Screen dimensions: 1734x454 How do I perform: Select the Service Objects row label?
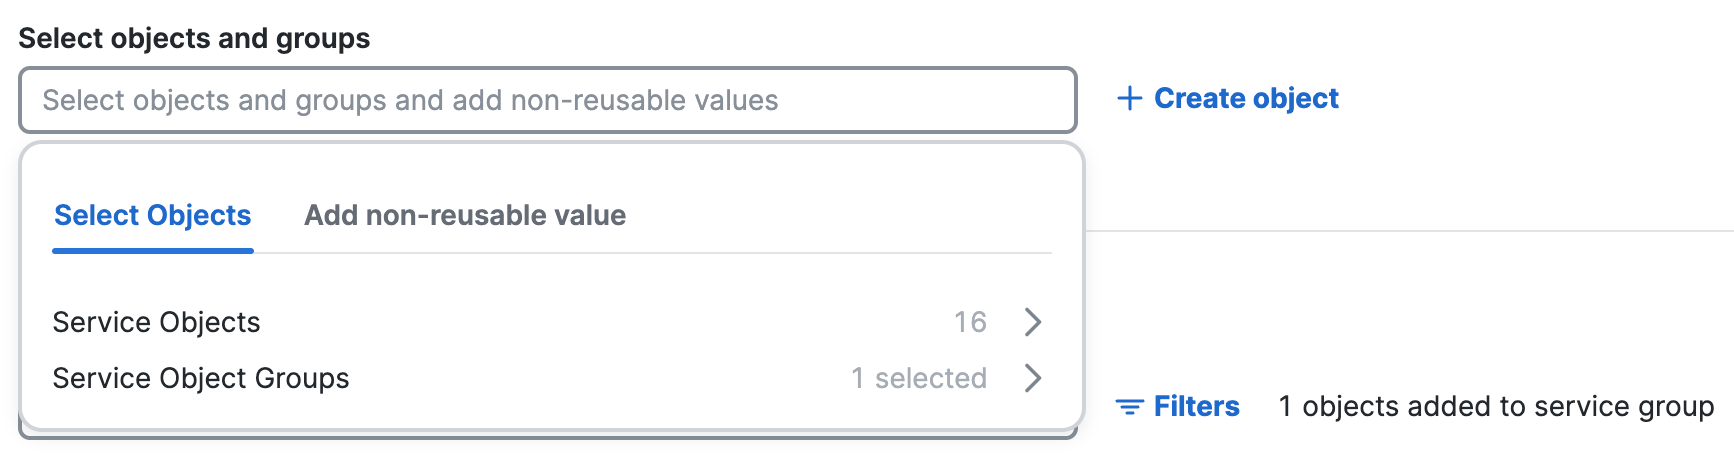(x=156, y=322)
